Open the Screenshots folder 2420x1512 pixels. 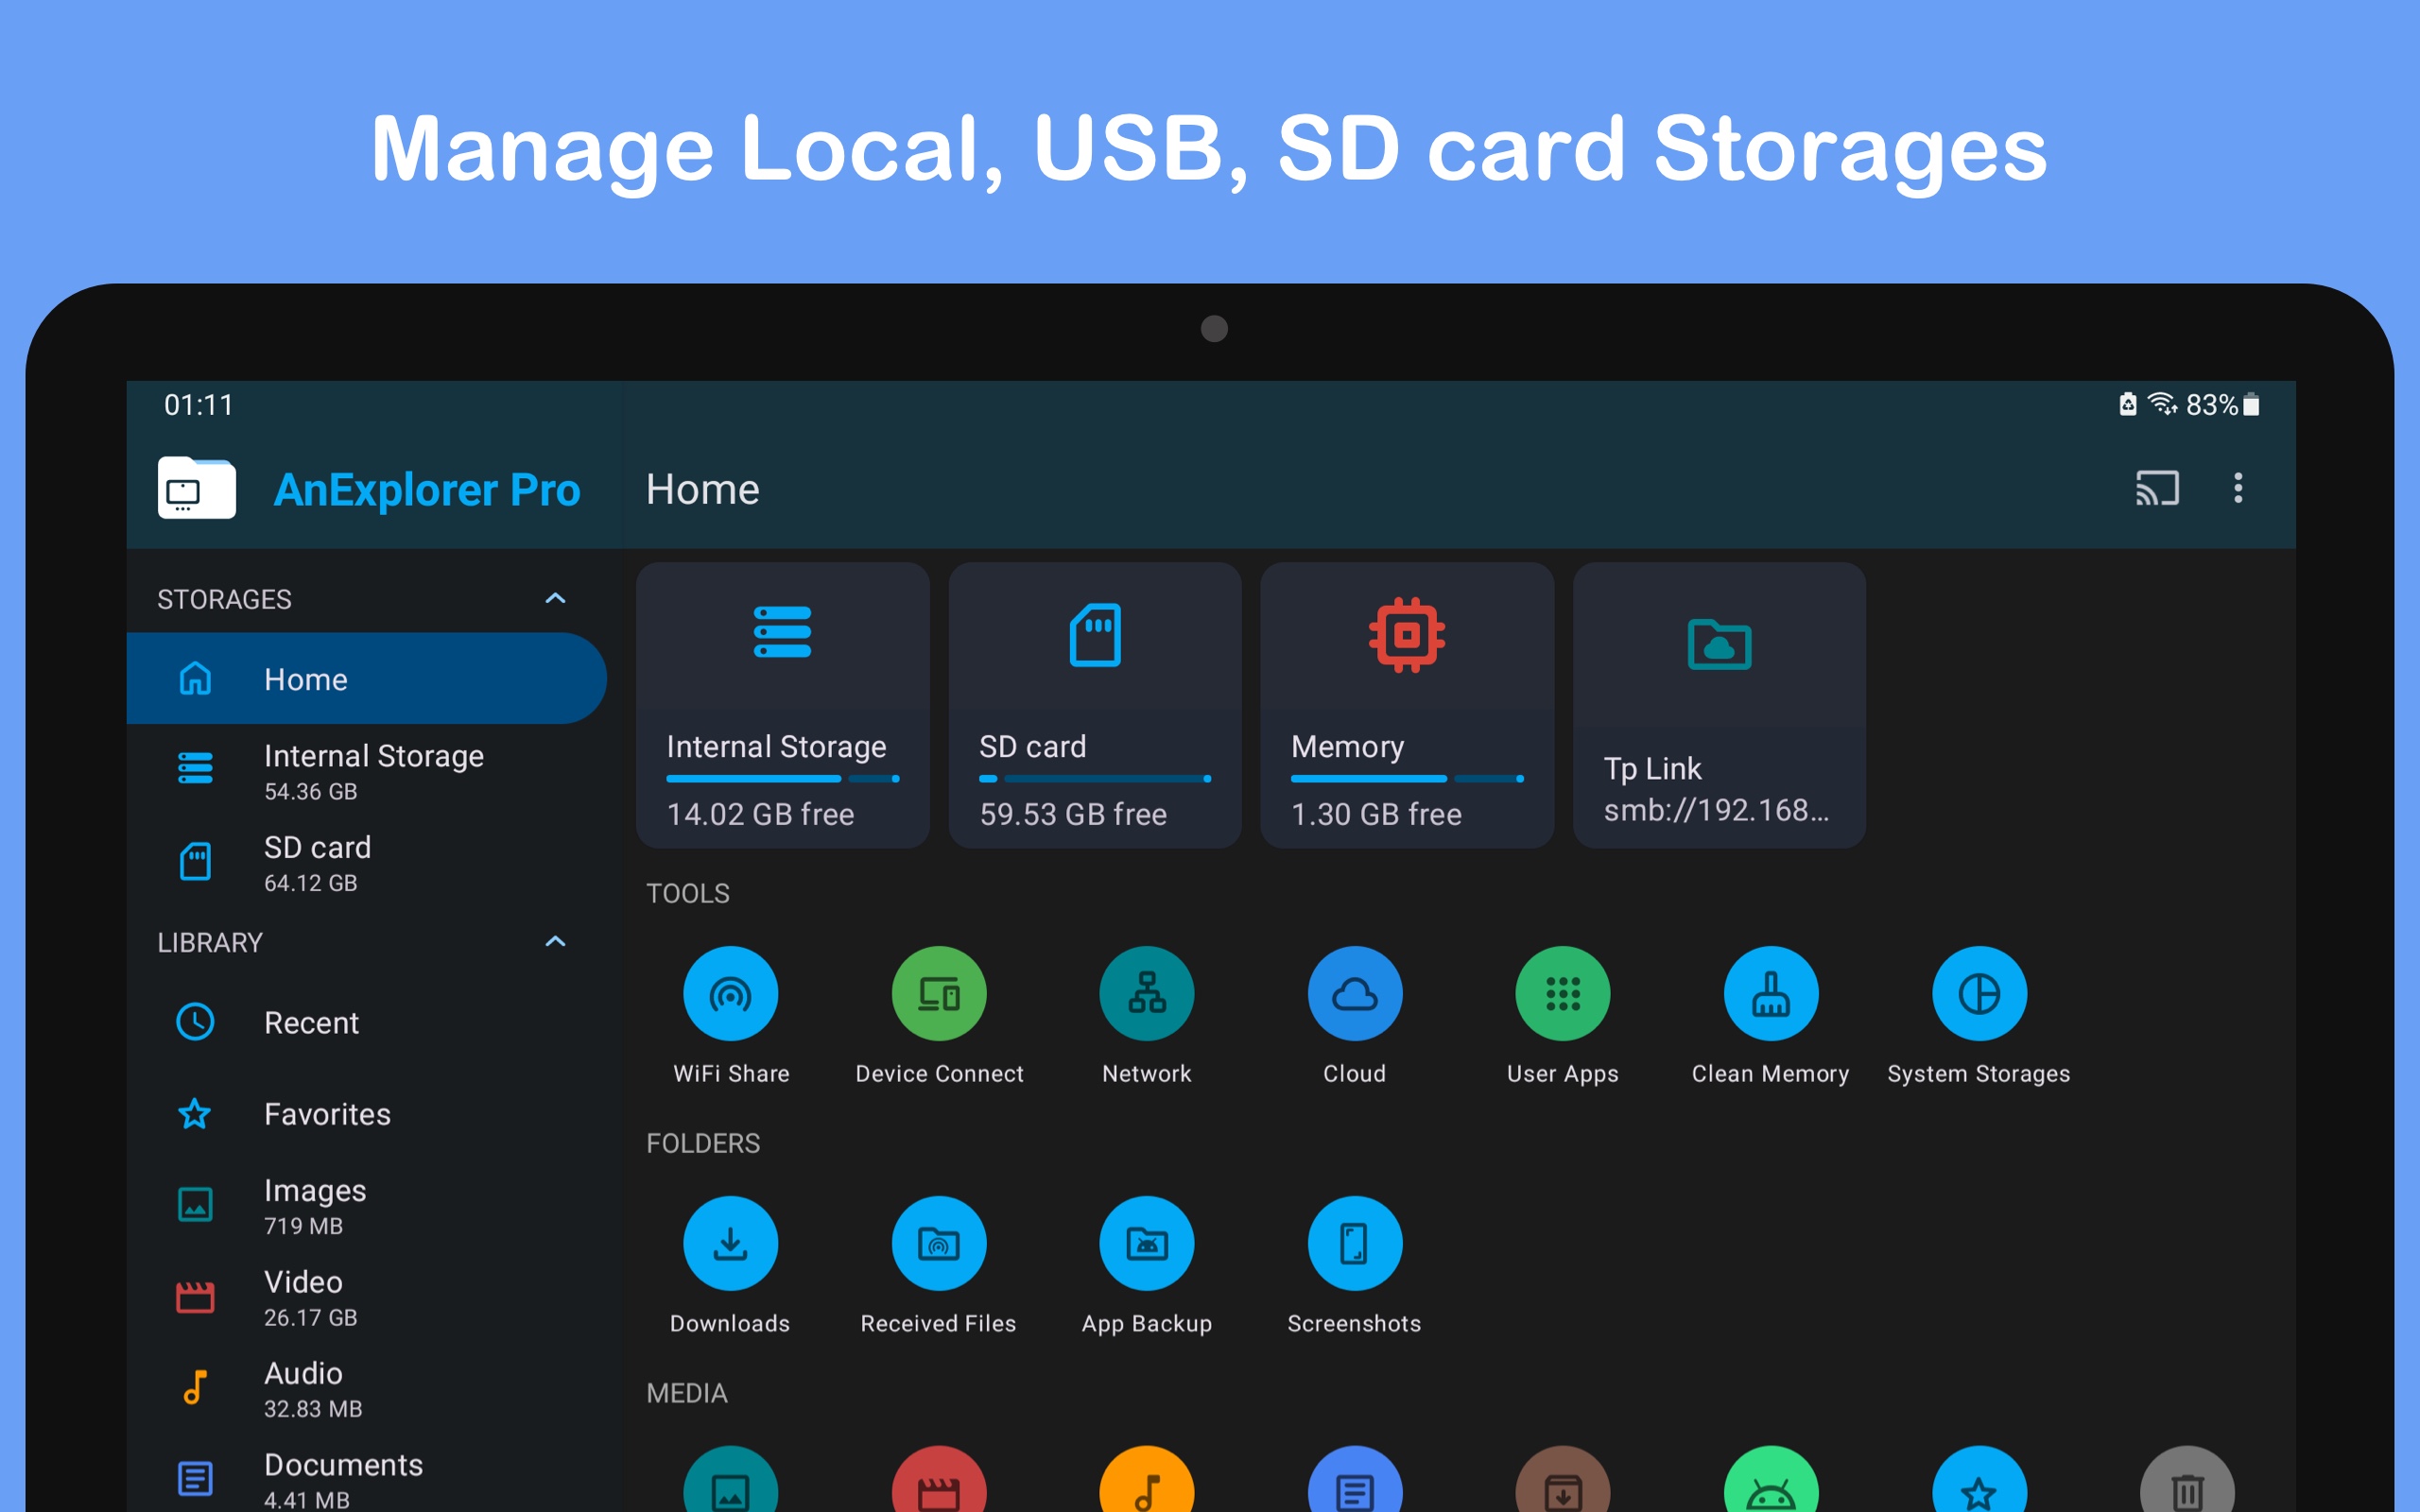click(1354, 1242)
